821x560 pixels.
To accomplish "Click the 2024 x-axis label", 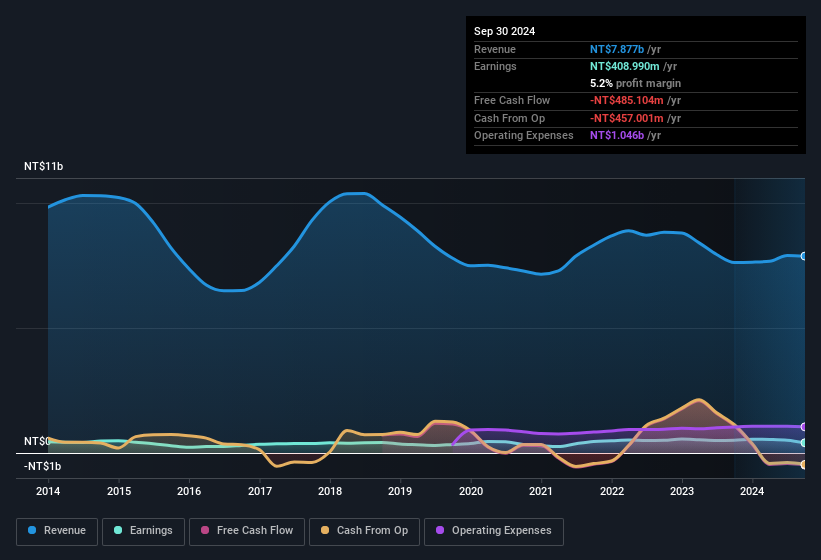I will pos(752,491).
